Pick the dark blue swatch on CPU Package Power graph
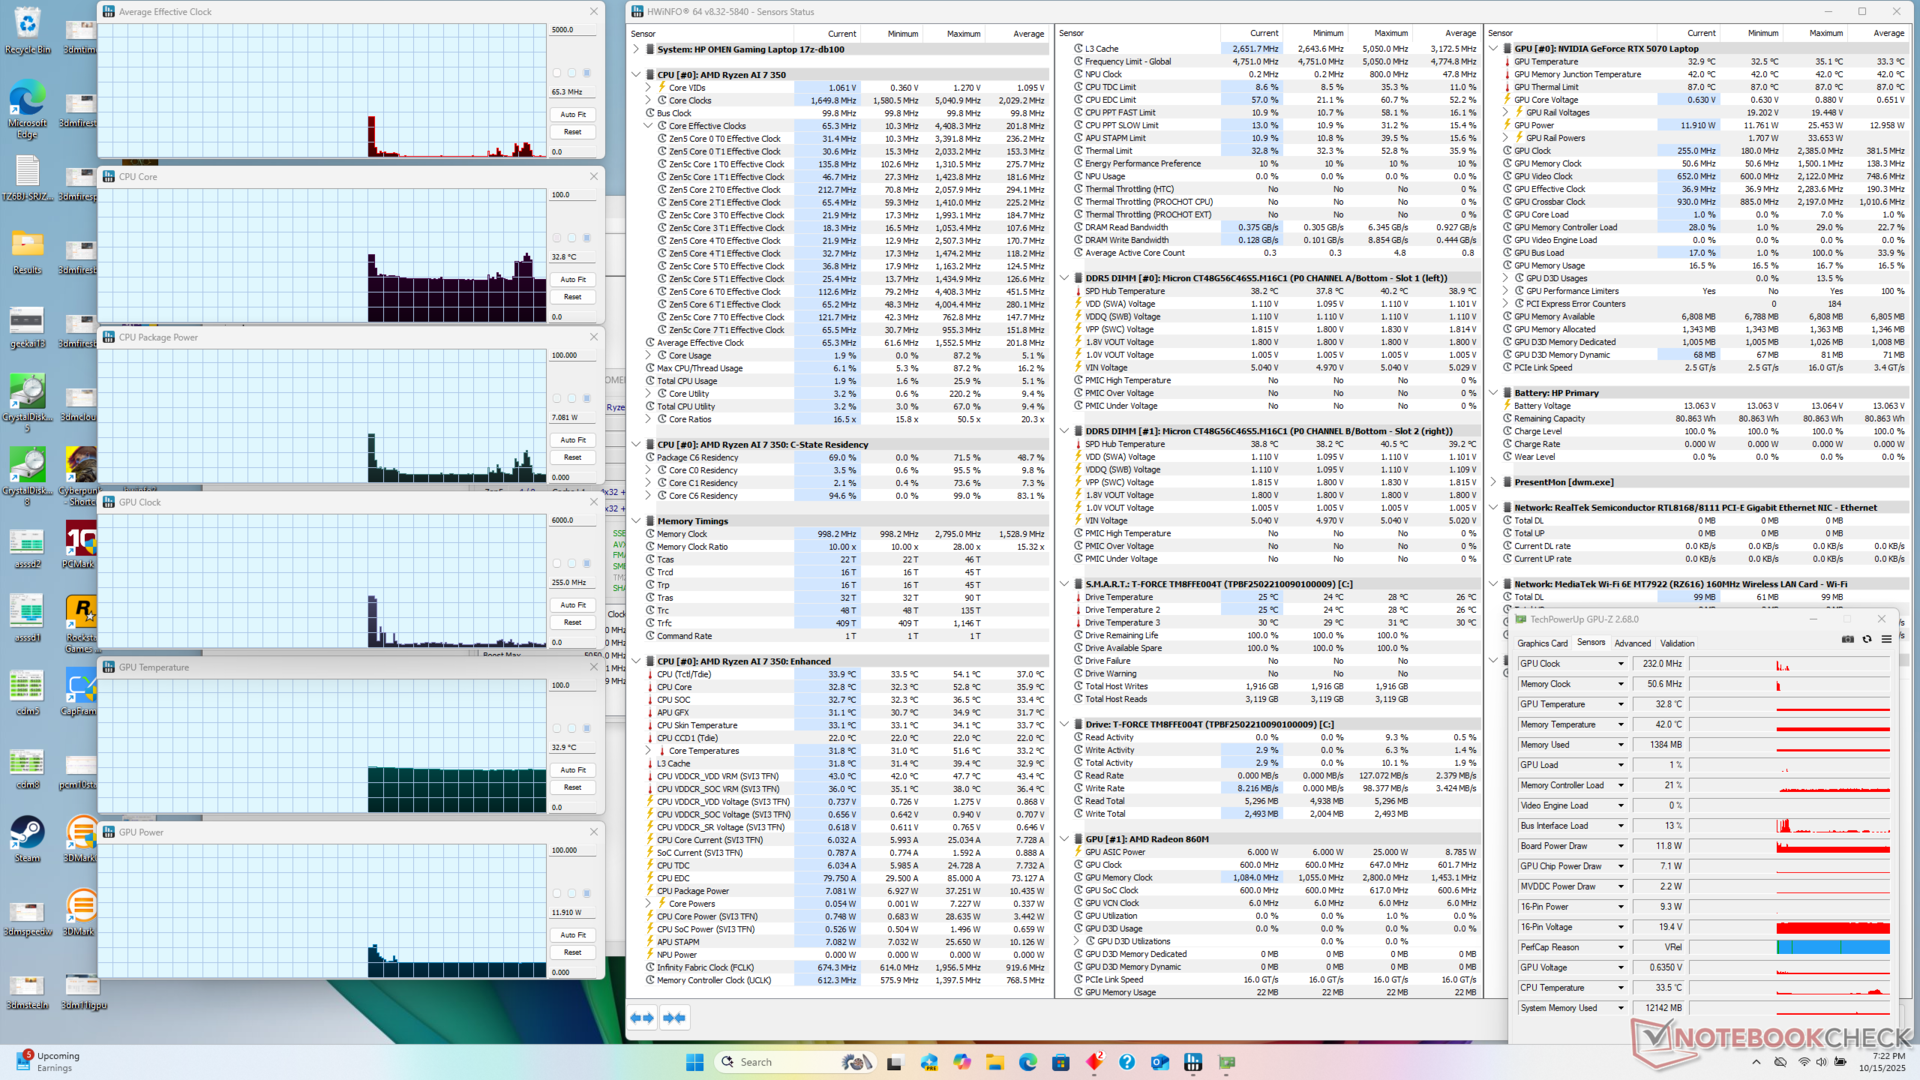Screen dimensions: 1920x1080 (x=587, y=398)
